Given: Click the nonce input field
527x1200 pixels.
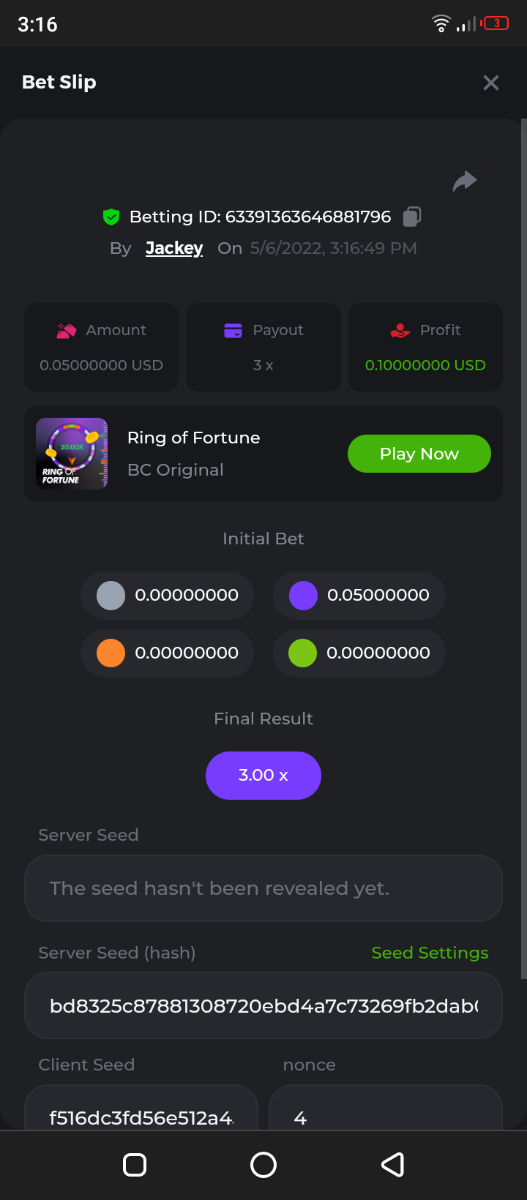Looking at the screenshot, I should [386, 1116].
